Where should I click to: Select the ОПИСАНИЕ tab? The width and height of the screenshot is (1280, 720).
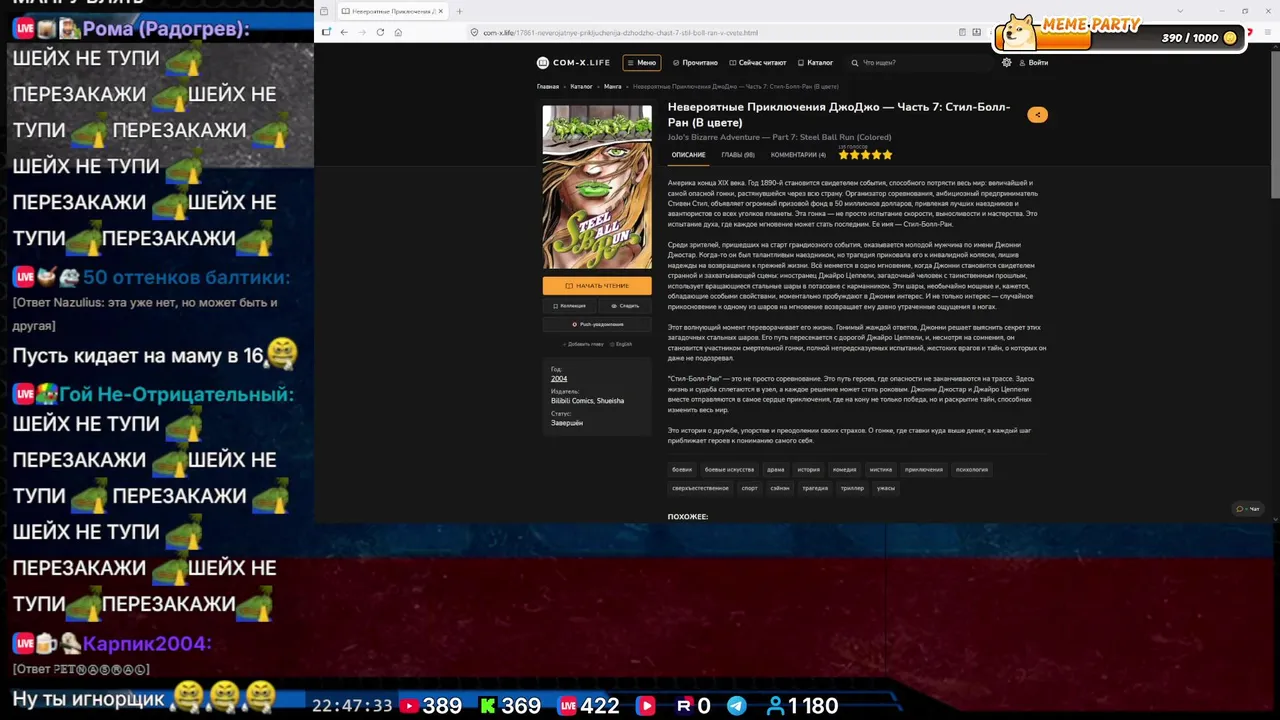coord(688,155)
